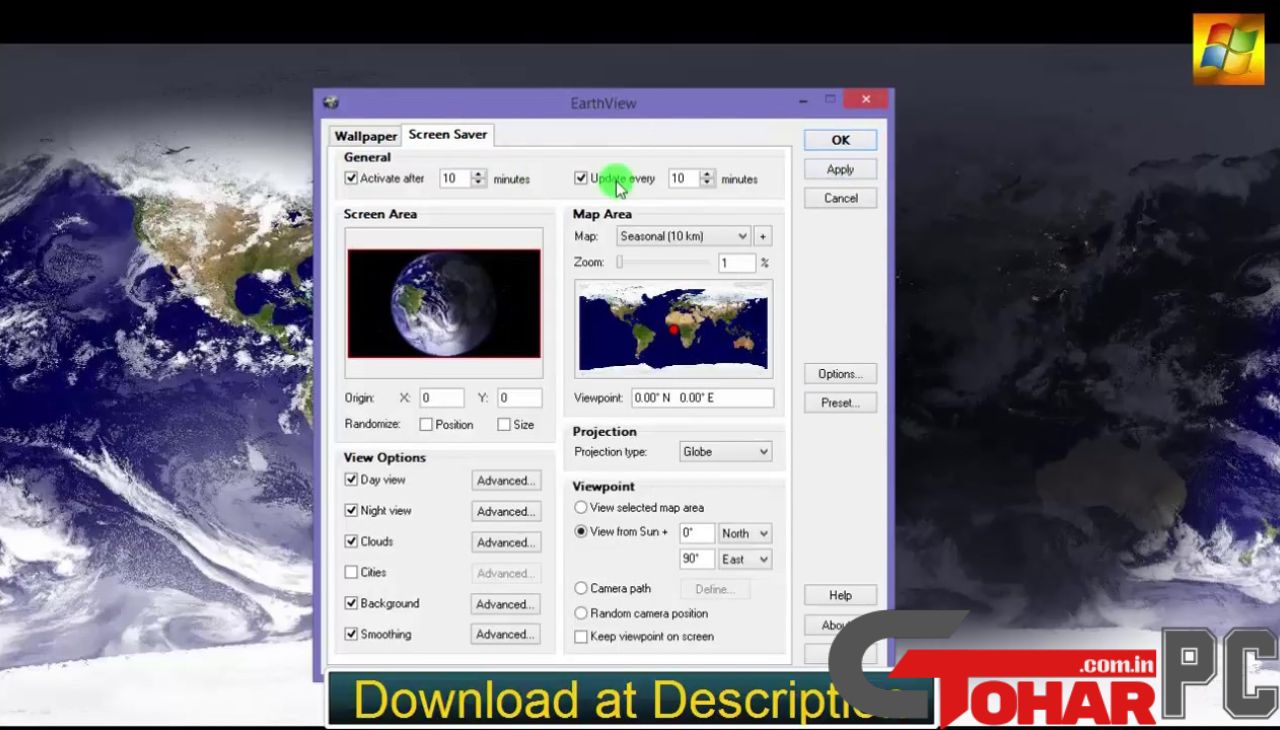Click the Activate after minutes value field
This screenshot has width=1280, height=730.
(454, 178)
